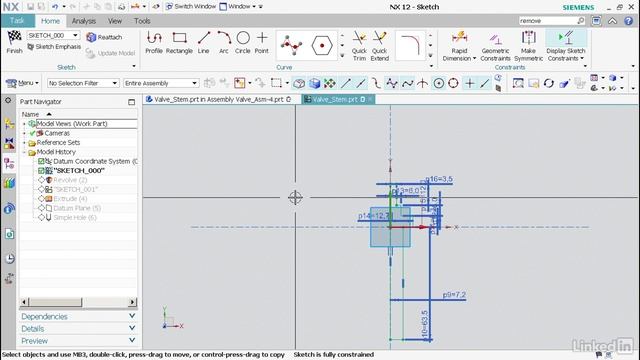Toggle the Revolve (2) checkbox
The image size is (640, 360).
point(41,180)
